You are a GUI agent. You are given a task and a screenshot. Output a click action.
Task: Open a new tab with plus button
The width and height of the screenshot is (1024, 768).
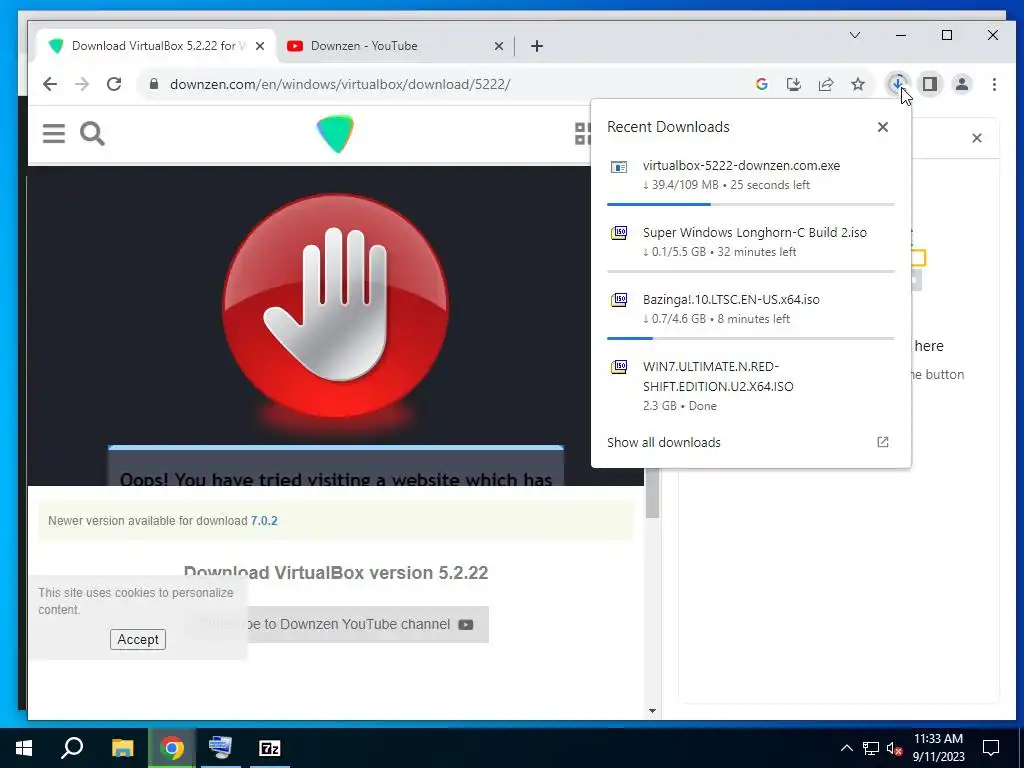(x=537, y=46)
